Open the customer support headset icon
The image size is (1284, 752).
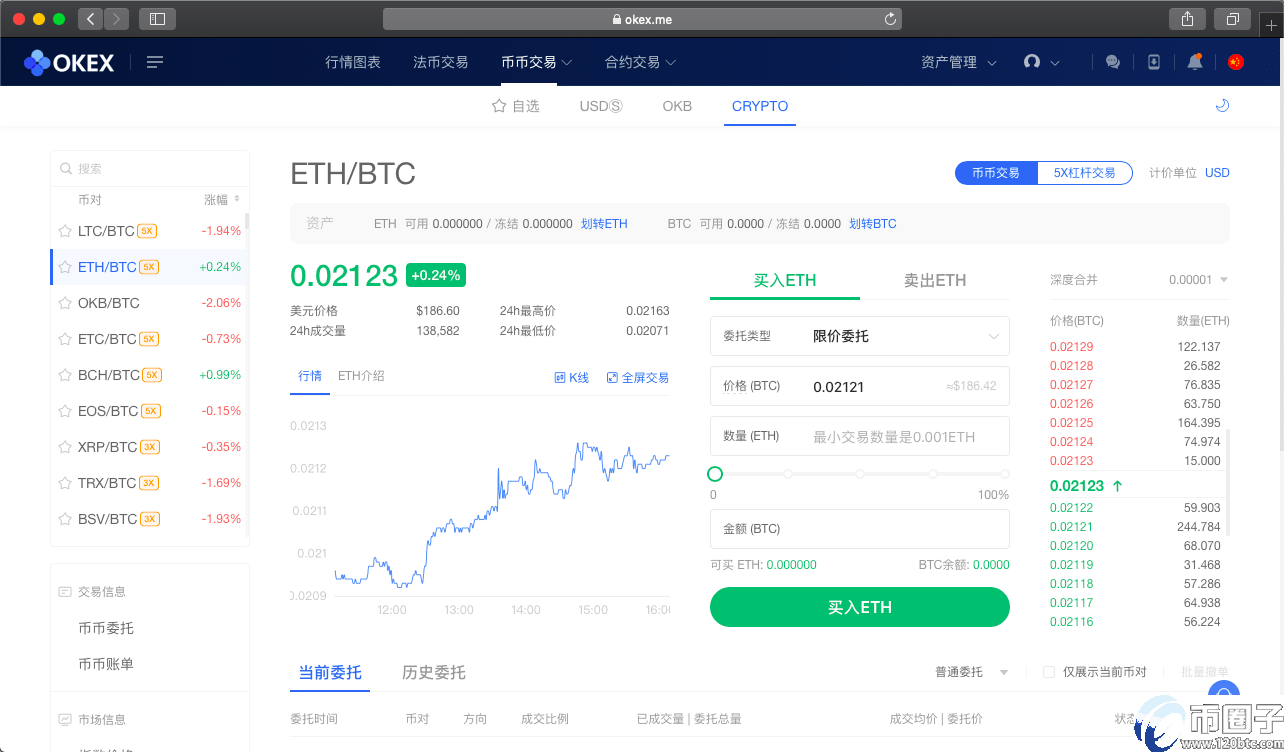tap(1032, 62)
